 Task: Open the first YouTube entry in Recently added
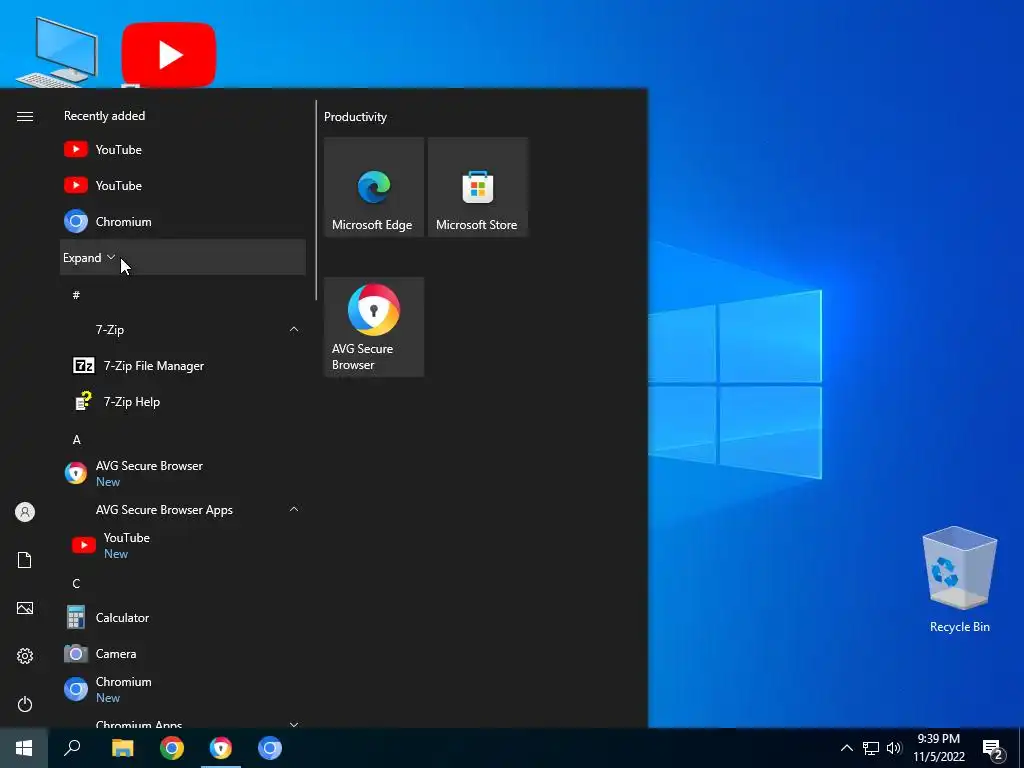[x=183, y=150]
